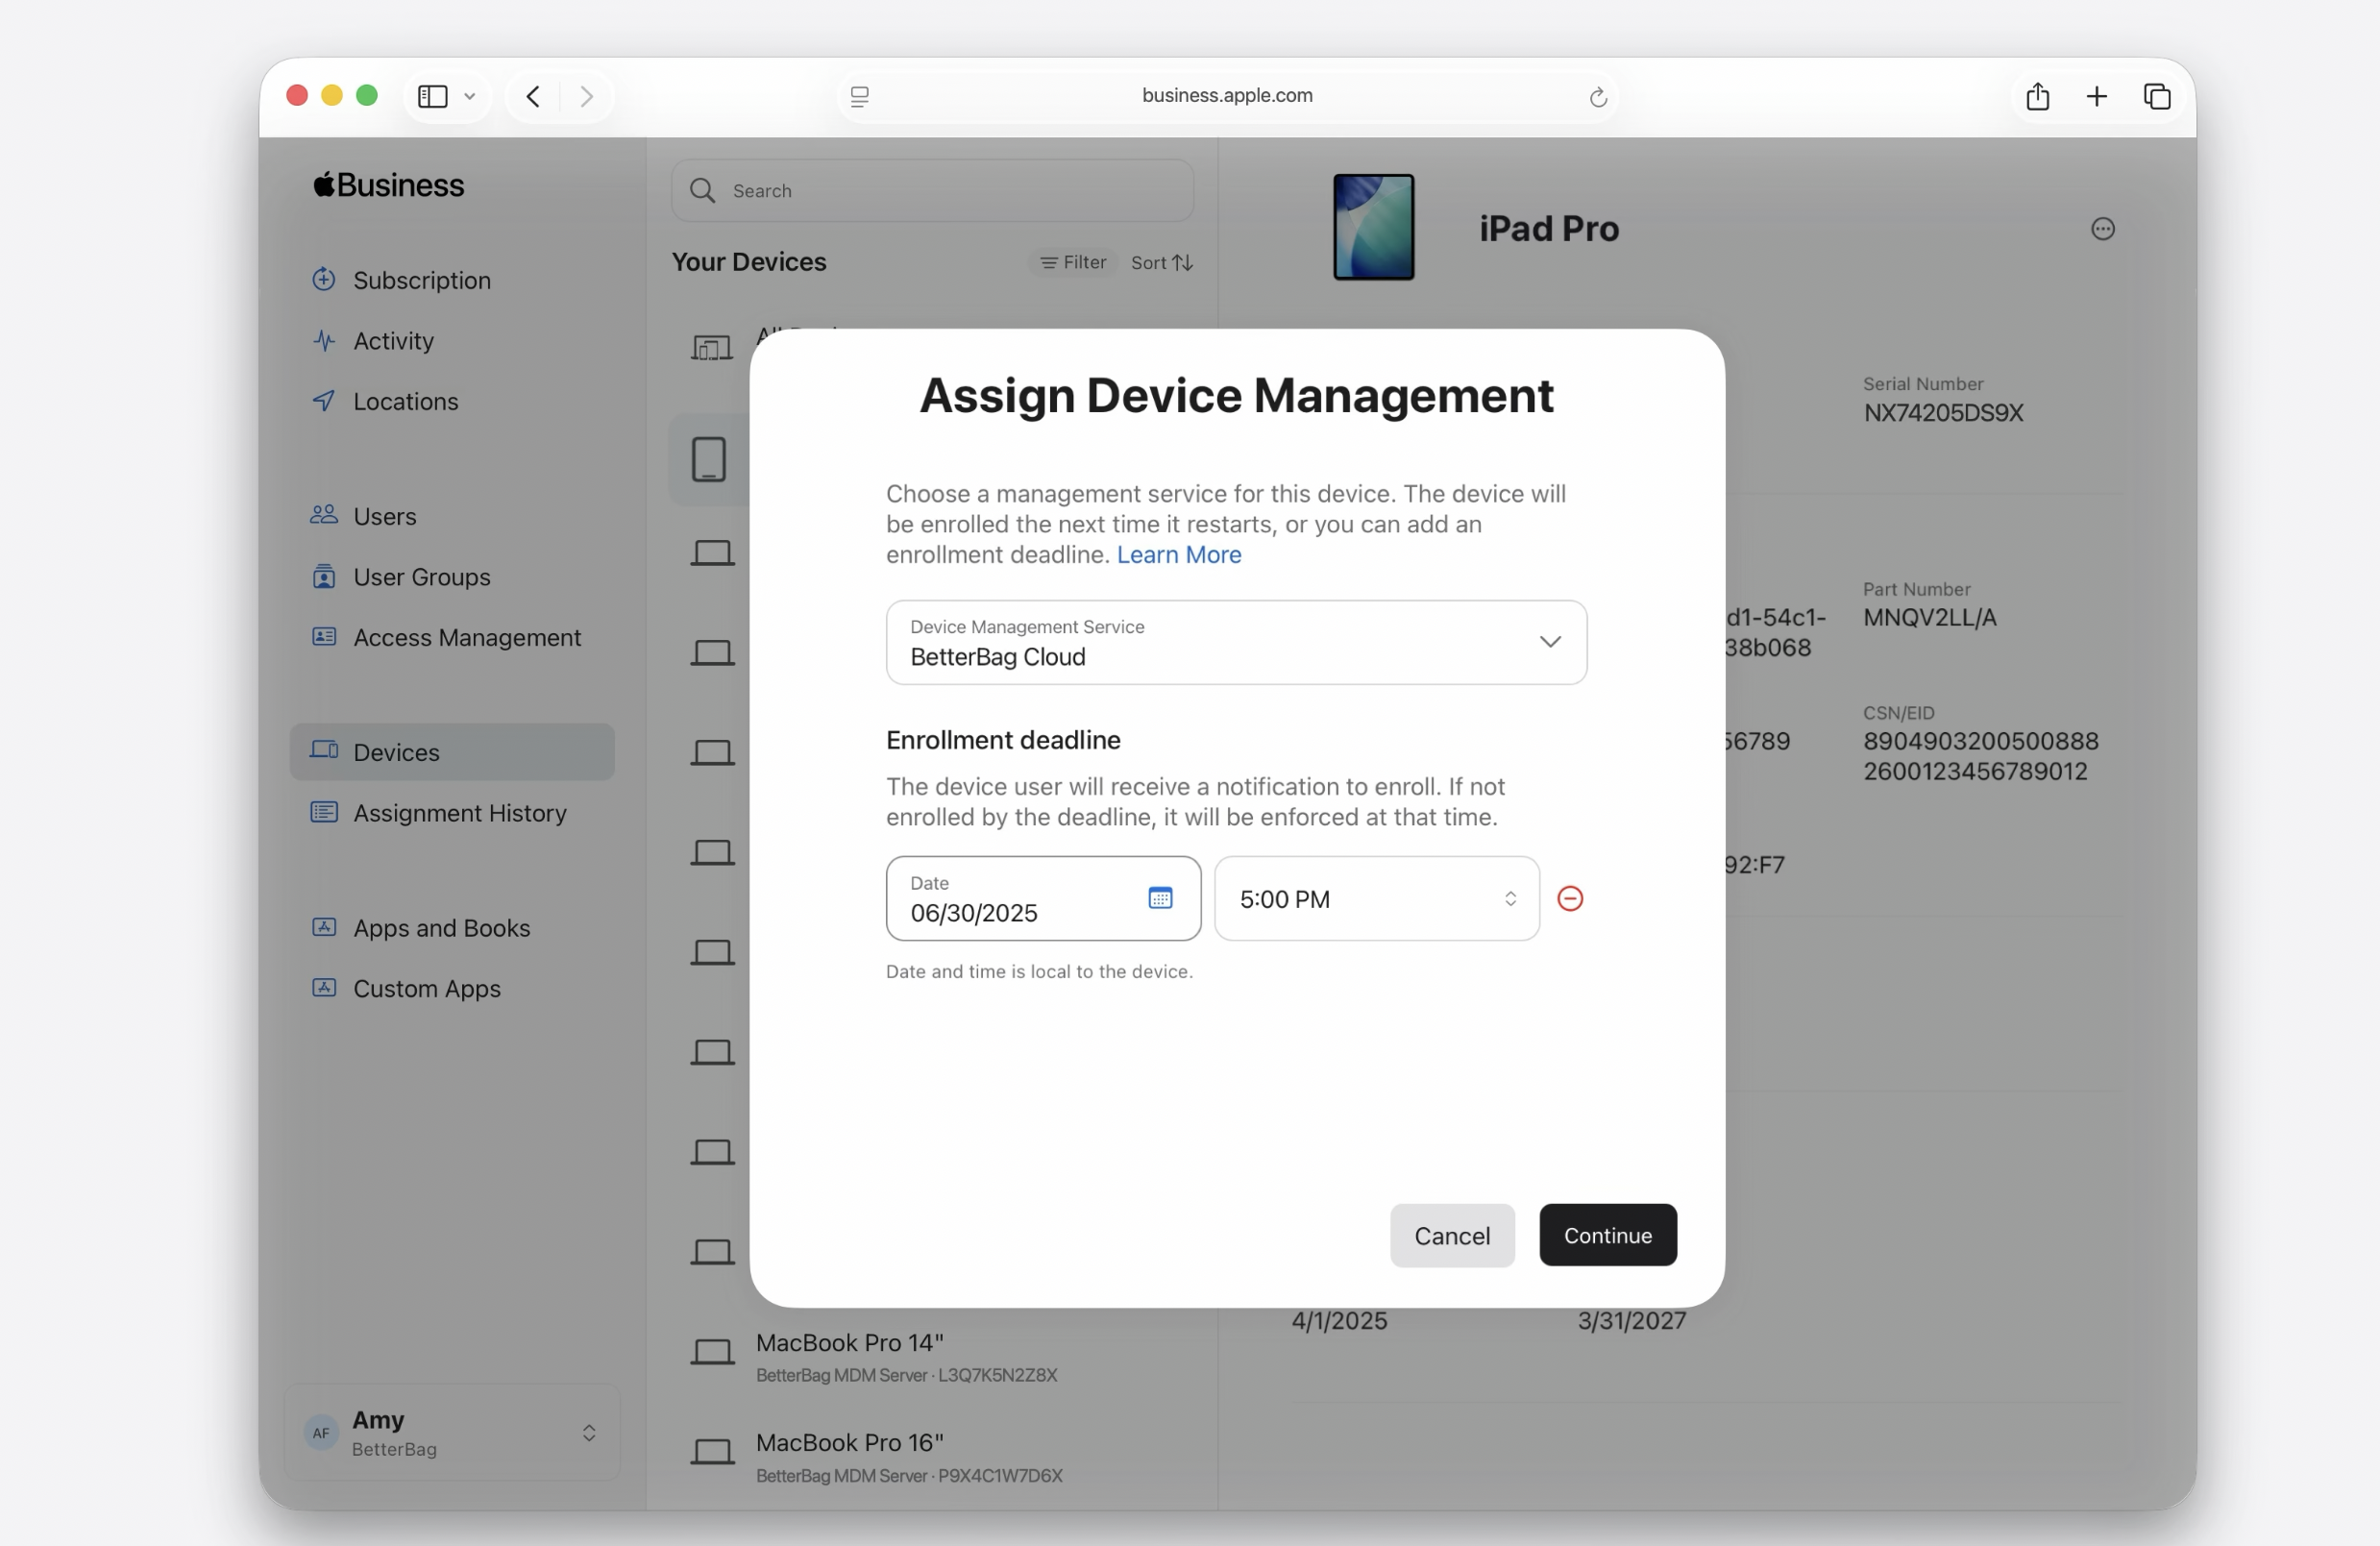Click the device Search field

932,190
